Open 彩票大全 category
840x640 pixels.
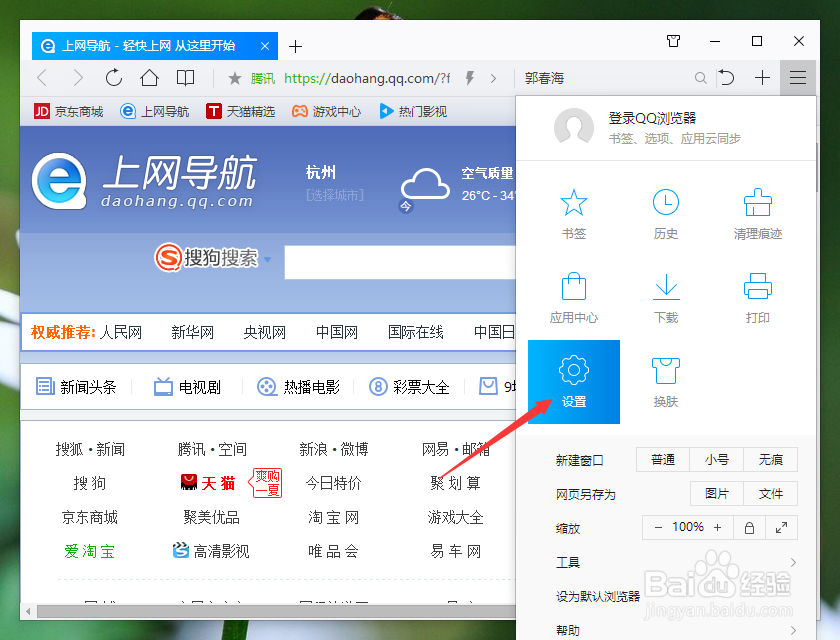click(409, 387)
